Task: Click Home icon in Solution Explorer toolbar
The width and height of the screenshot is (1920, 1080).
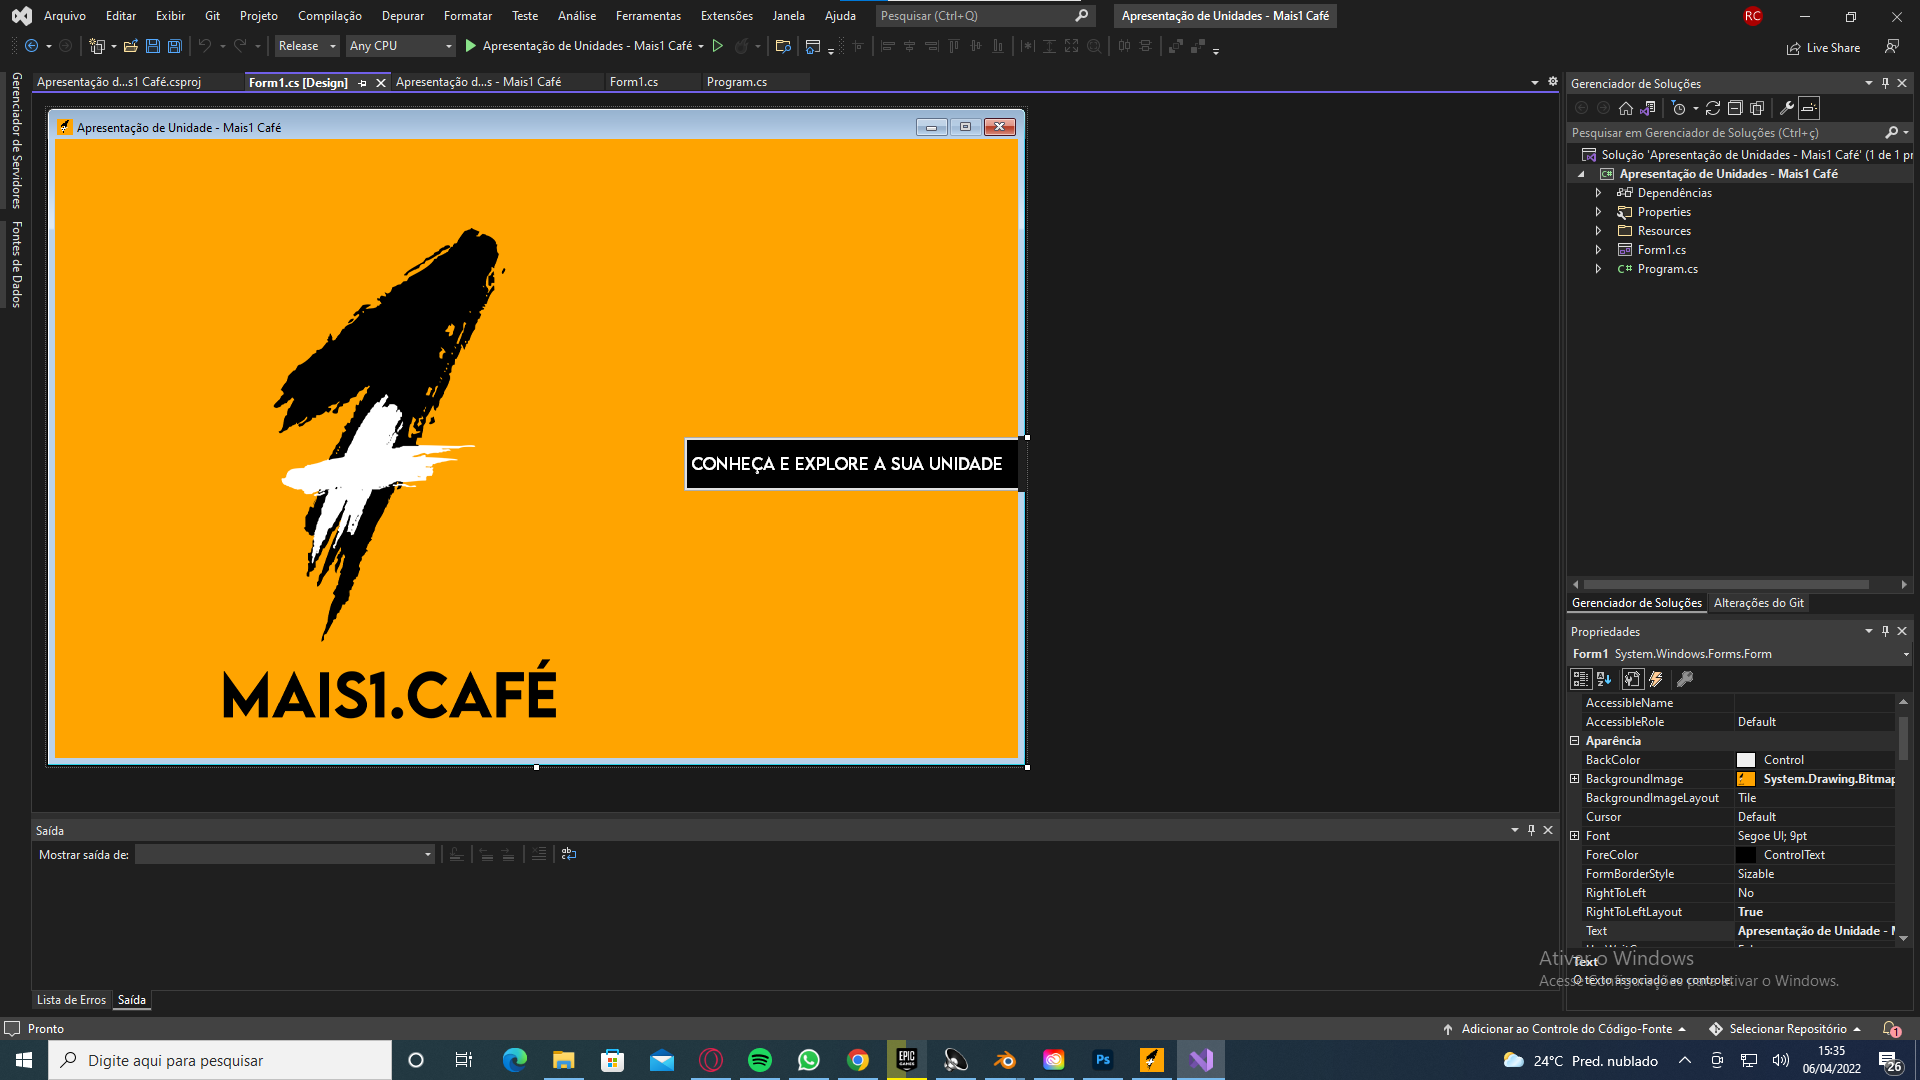Action: click(x=1626, y=108)
